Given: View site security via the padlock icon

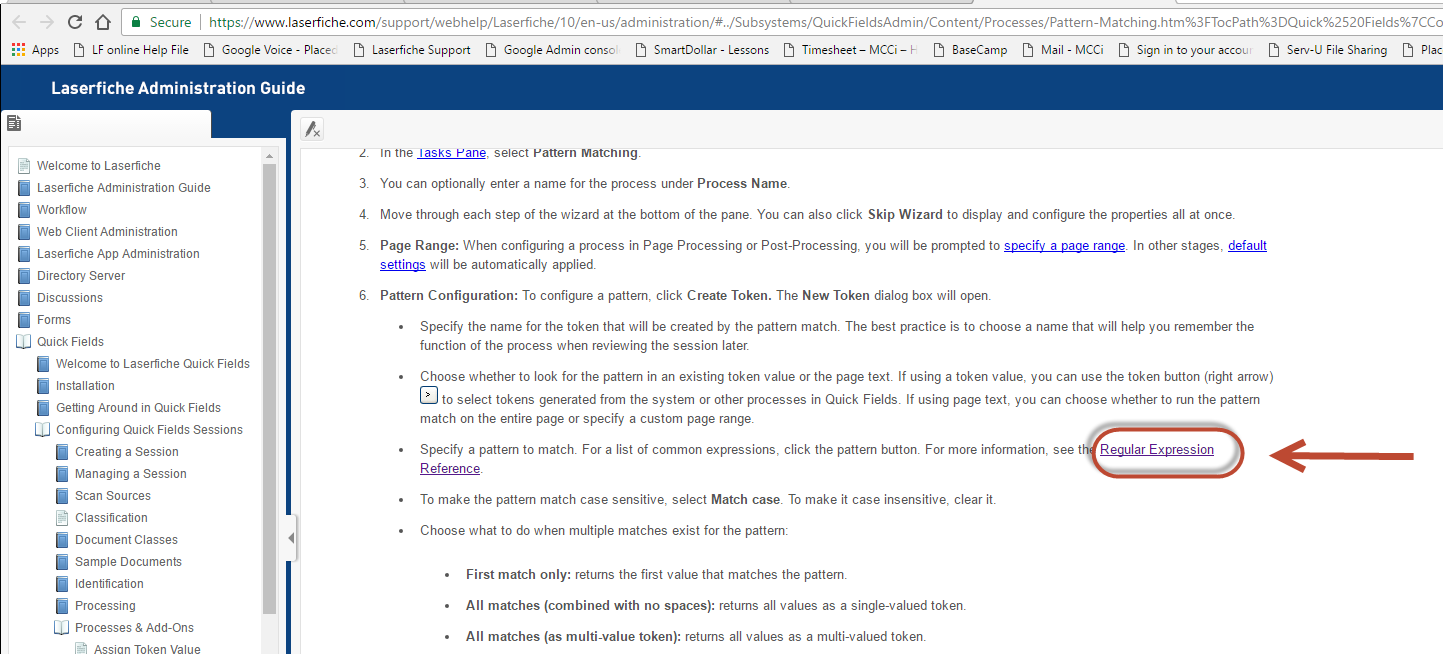Looking at the screenshot, I should click(x=136, y=21).
